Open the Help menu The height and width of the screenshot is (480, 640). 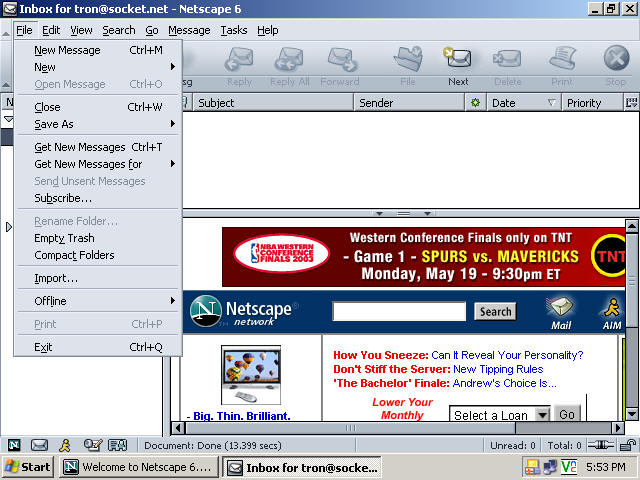point(268,30)
